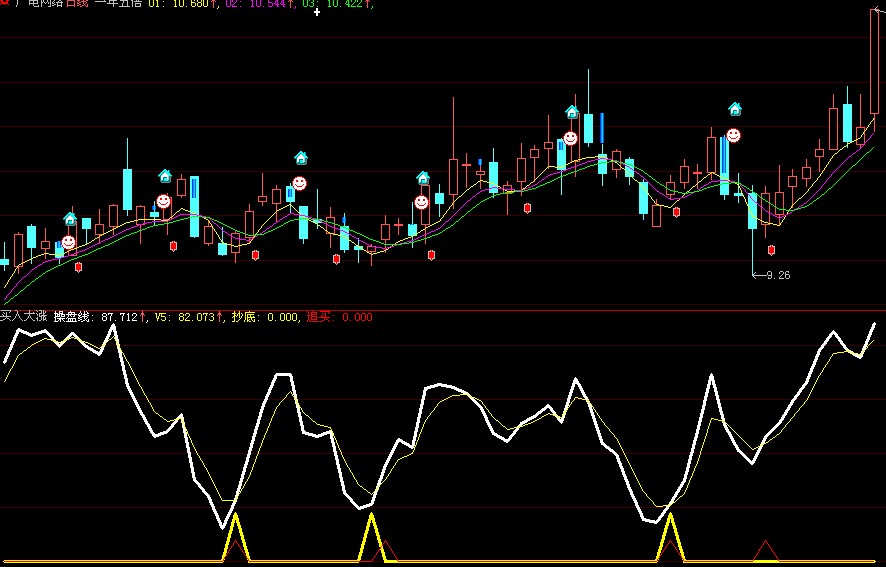Click the leftmost smiley face buy marker
This screenshot has width=886, height=567.
point(68,242)
